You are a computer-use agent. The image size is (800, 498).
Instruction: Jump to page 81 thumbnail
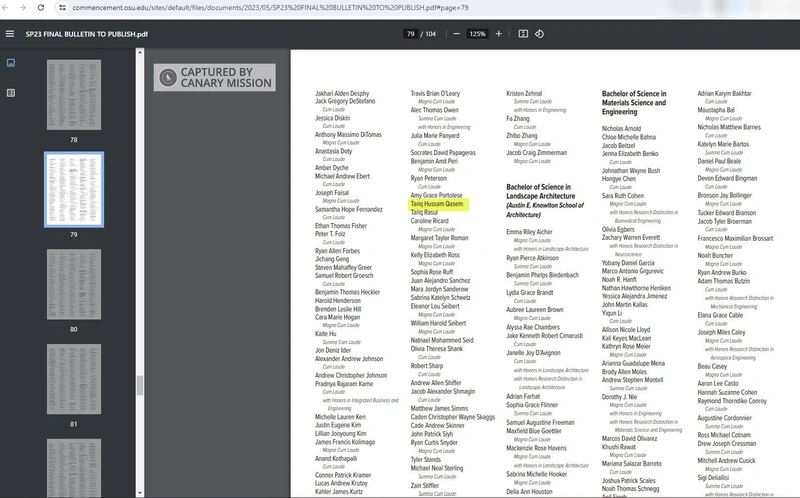click(73, 378)
